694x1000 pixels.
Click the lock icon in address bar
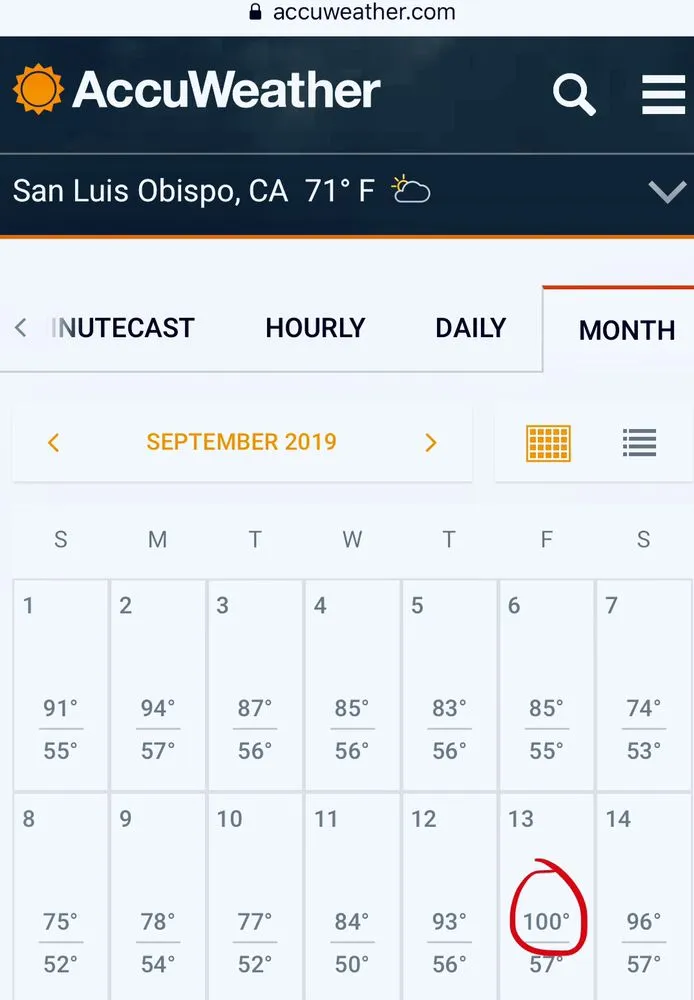pyautogui.click(x=255, y=13)
